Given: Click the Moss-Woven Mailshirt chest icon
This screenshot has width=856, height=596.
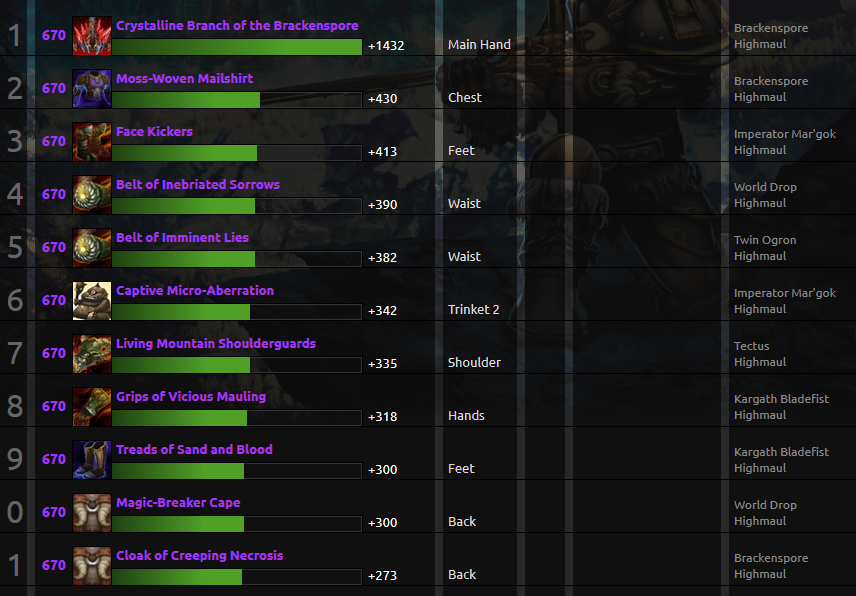Looking at the screenshot, I should coord(92,88).
